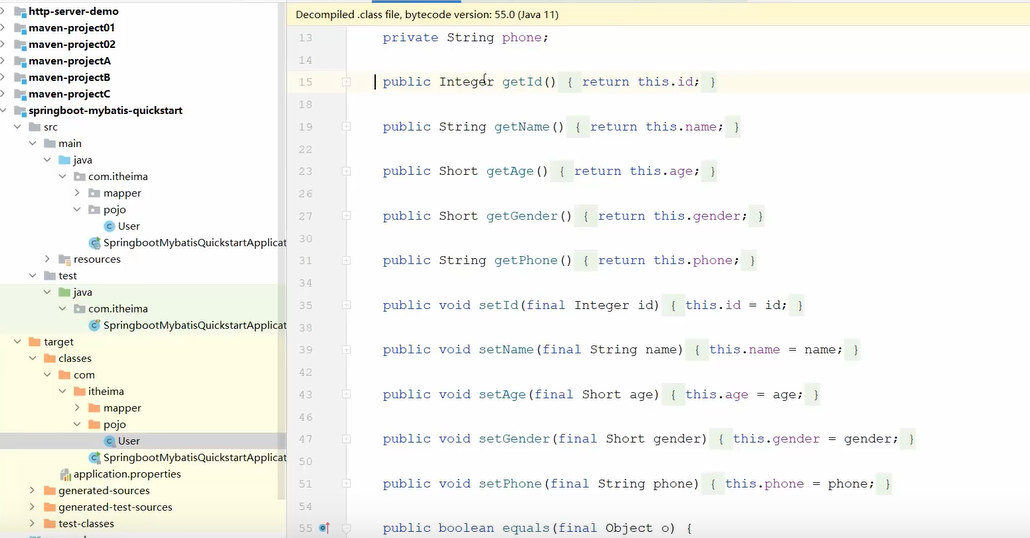Toggle fold of getGender method on line 27
Screen dimensions: 1030x538
pyautogui.click(x=346, y=216)
